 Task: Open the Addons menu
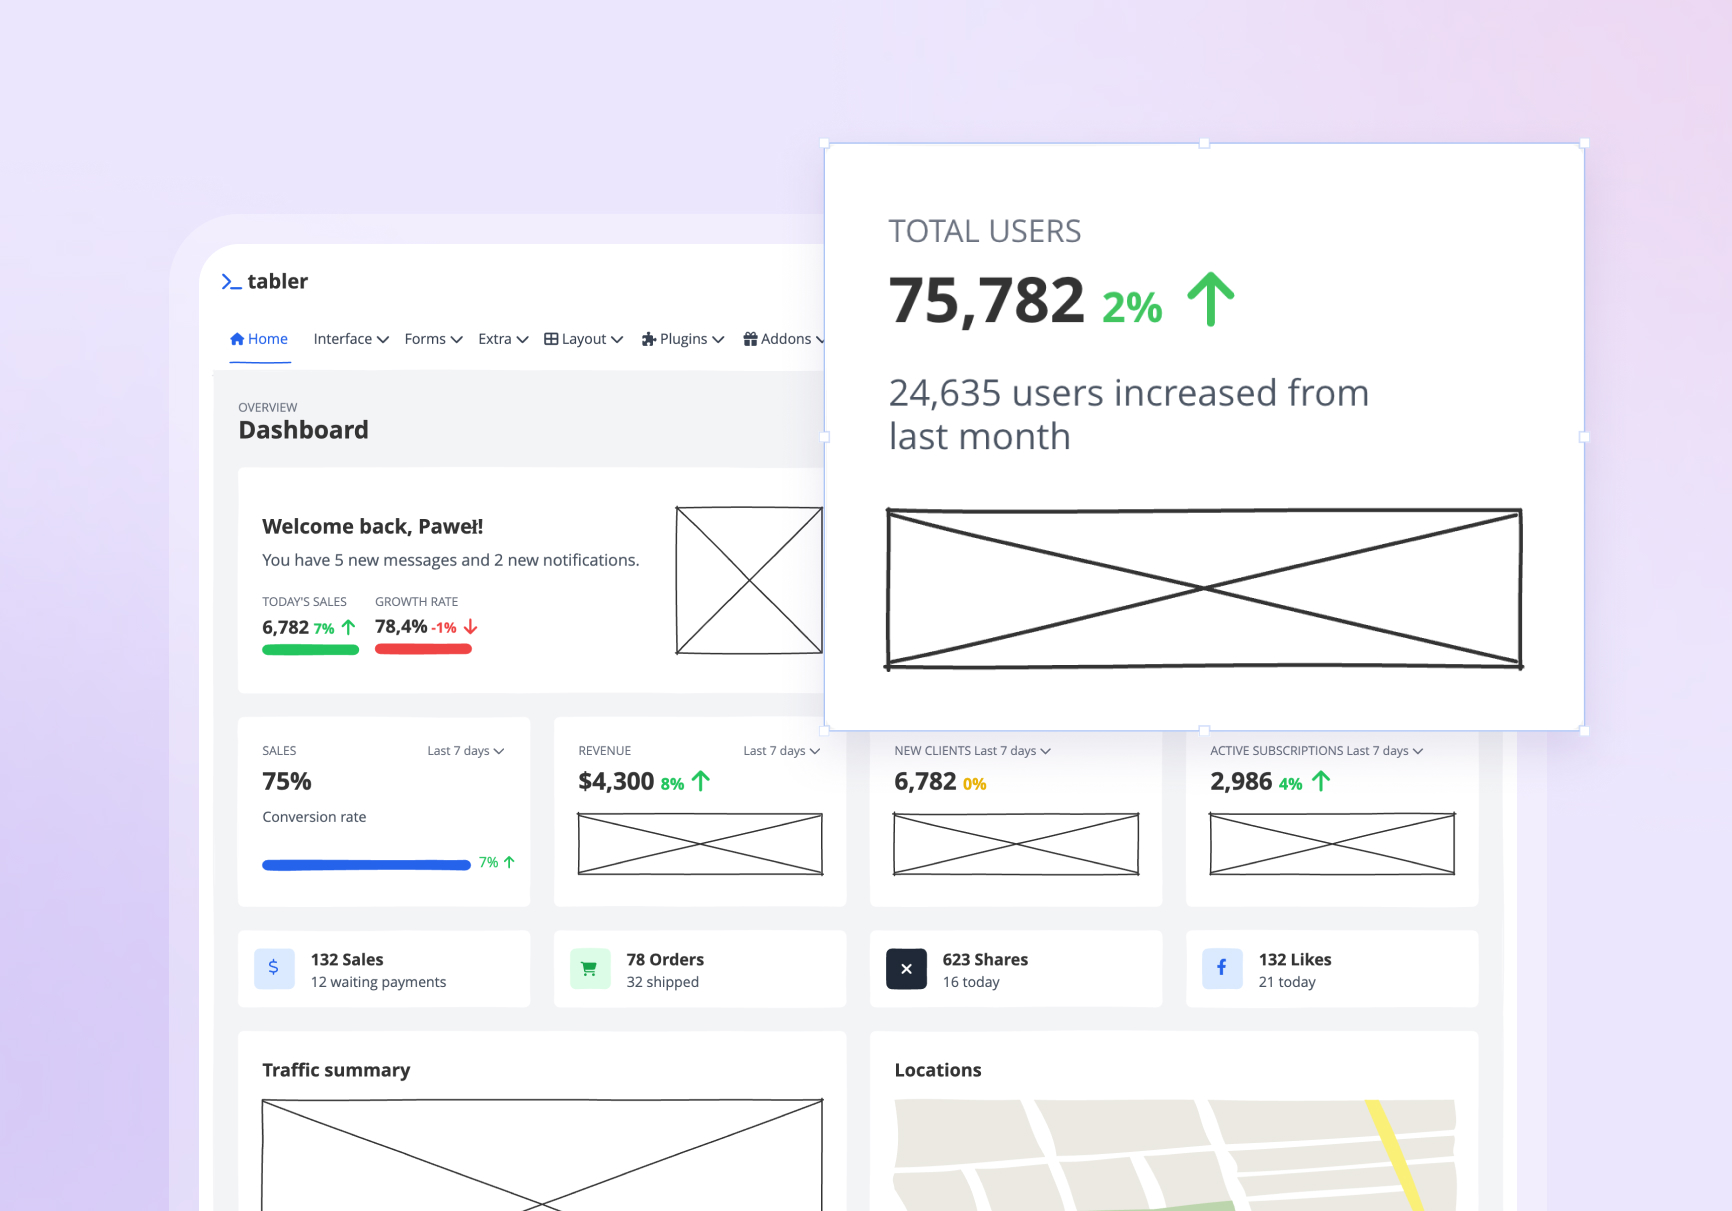pos(784,339)
